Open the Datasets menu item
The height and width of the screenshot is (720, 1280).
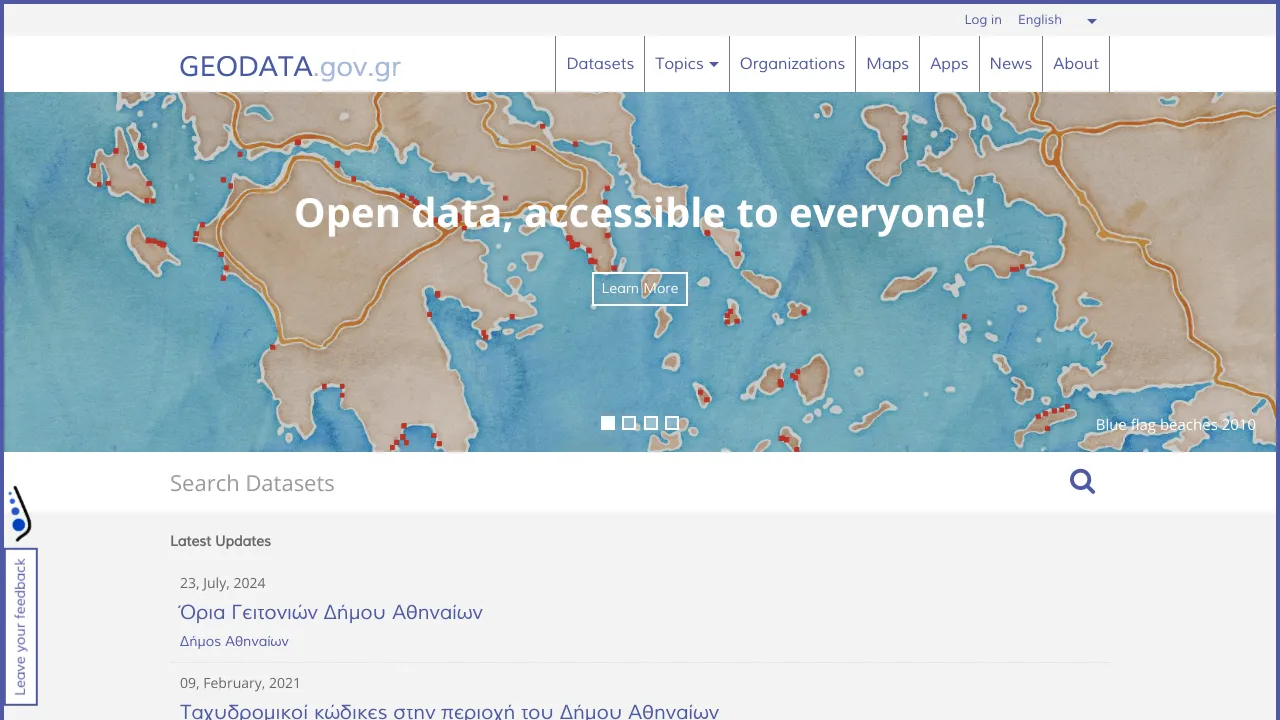600,64
